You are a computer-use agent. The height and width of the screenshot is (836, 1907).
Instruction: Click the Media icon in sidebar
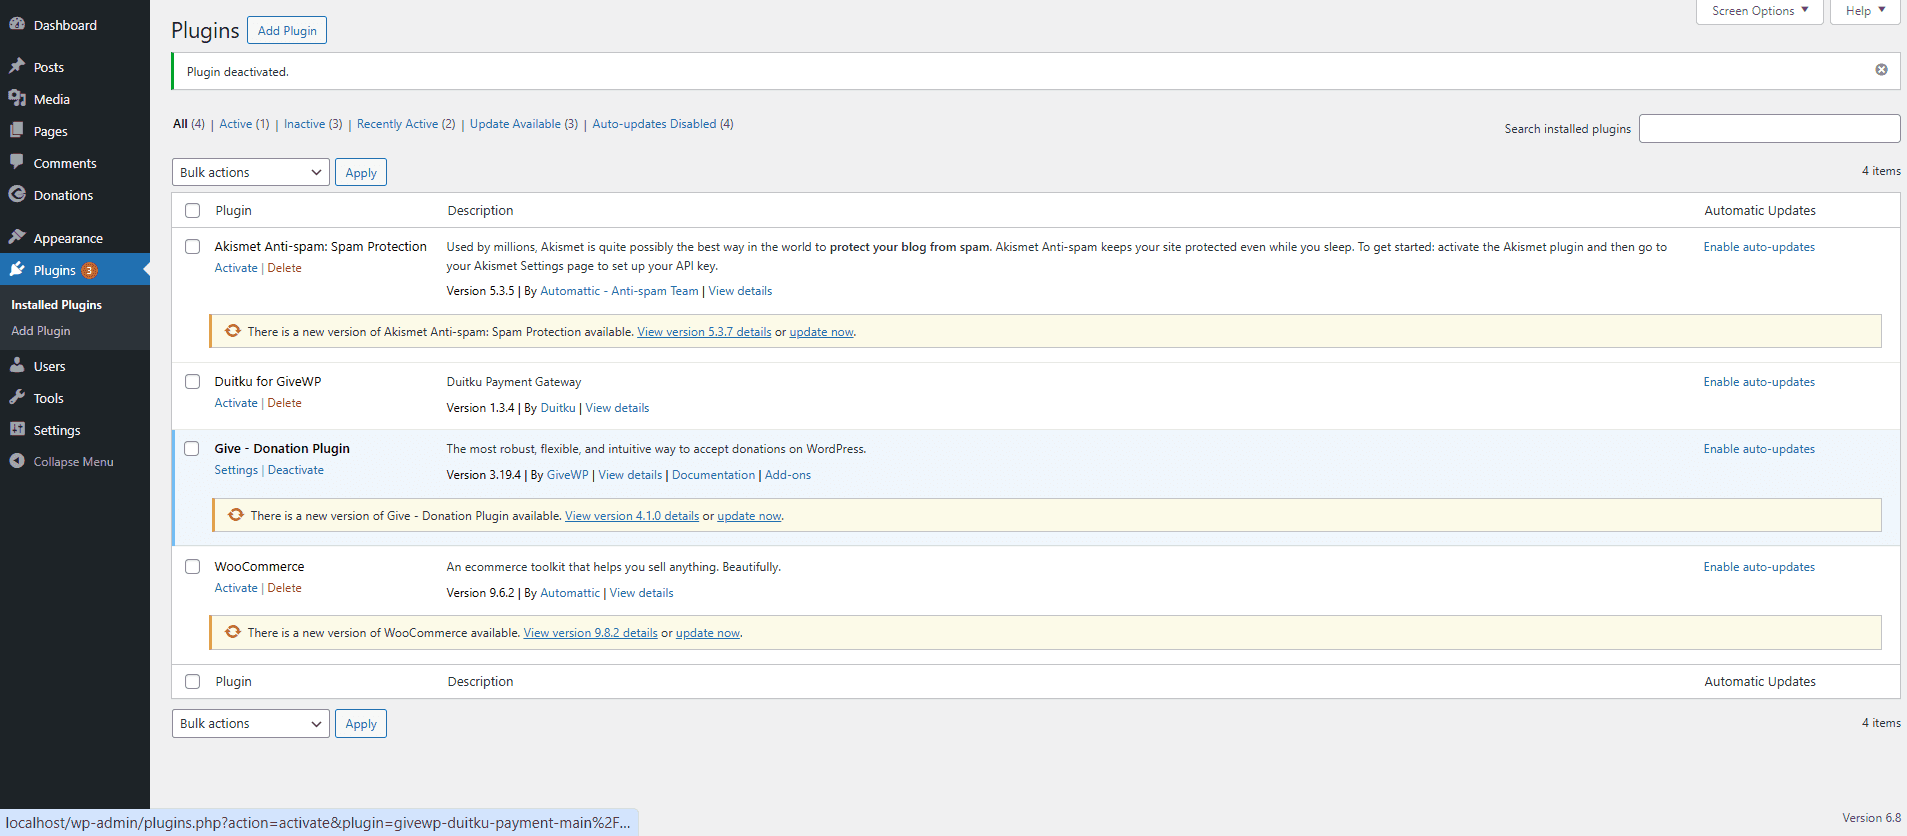[17, 98]
